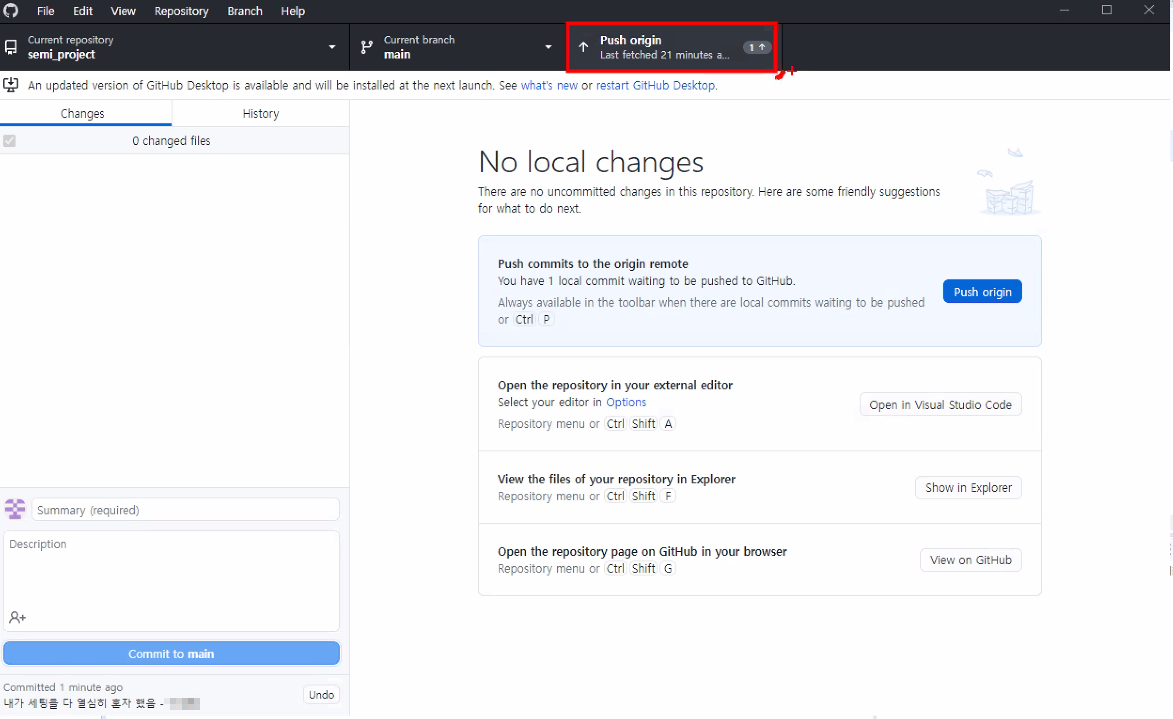The width and height of the screenshot is (1173, 719).
Task: Click the GitHub logo icon in title bar
Action: click(10, 10)
